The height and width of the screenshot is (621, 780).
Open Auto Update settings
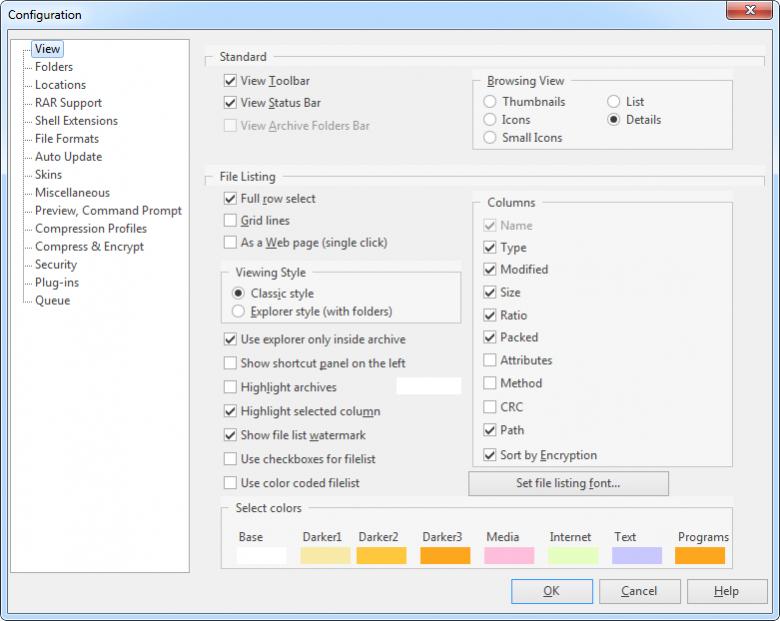pos(68,156)
